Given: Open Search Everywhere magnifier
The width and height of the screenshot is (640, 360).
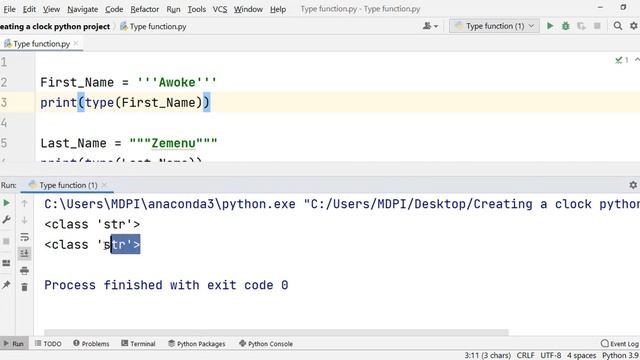Looking at the screenshot, I should (618, 26).
